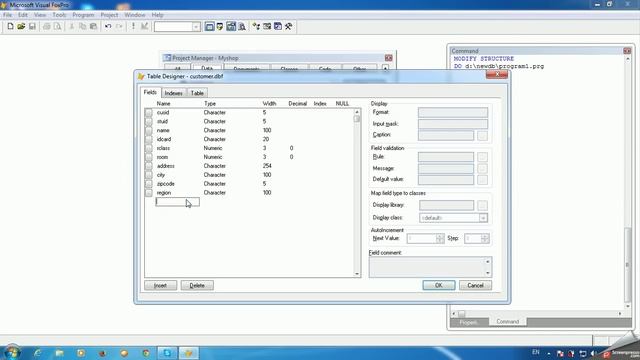Viewport: 640px width, 360px height.
Task: Click the builder button beside Default value
Action: pyautogui.click(x=482, y=180)
